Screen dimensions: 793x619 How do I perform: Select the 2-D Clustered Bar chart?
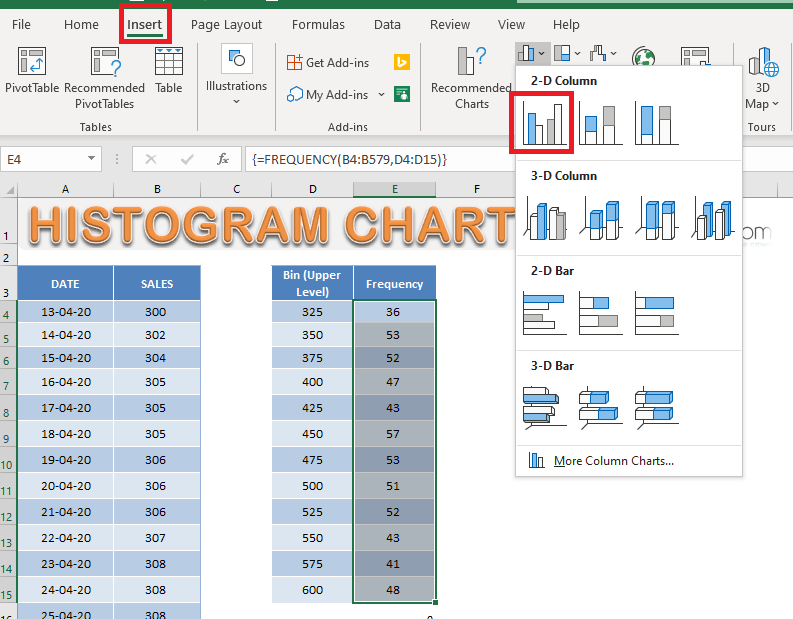(x=545, y=313)
